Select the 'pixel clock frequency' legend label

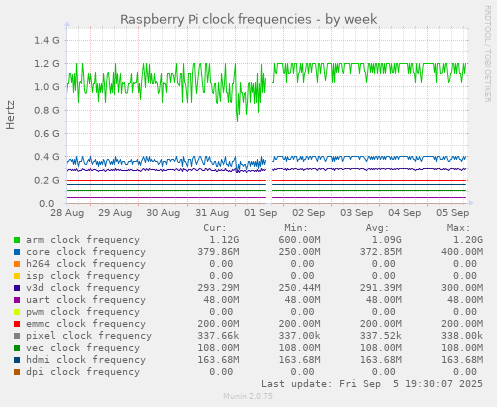pyautogui.click(x=89, y=336)
